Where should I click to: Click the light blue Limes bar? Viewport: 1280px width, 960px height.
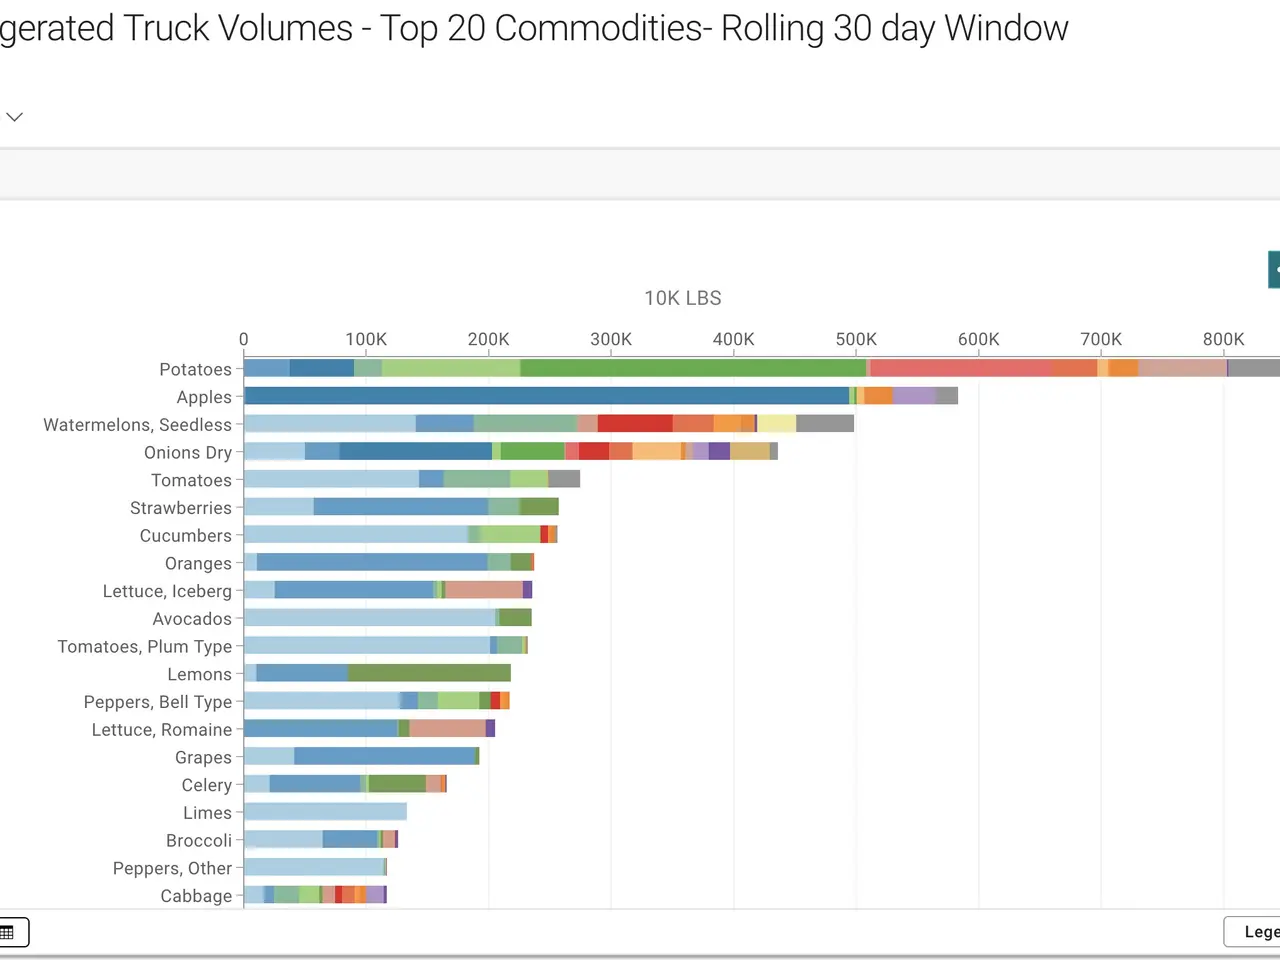pyautogui.click(x=325, y=812)
